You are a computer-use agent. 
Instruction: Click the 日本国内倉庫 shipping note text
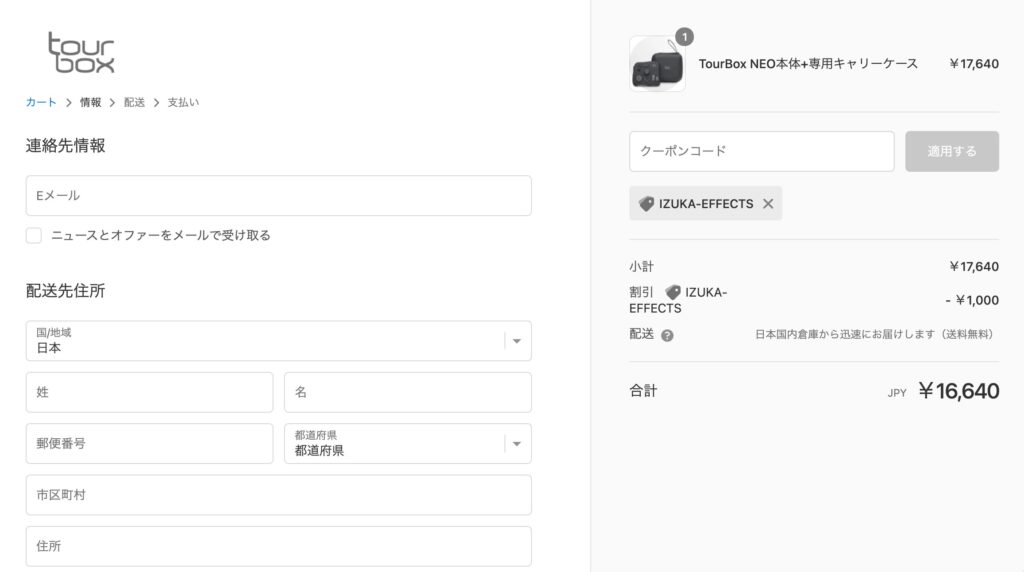coord(874,334)
